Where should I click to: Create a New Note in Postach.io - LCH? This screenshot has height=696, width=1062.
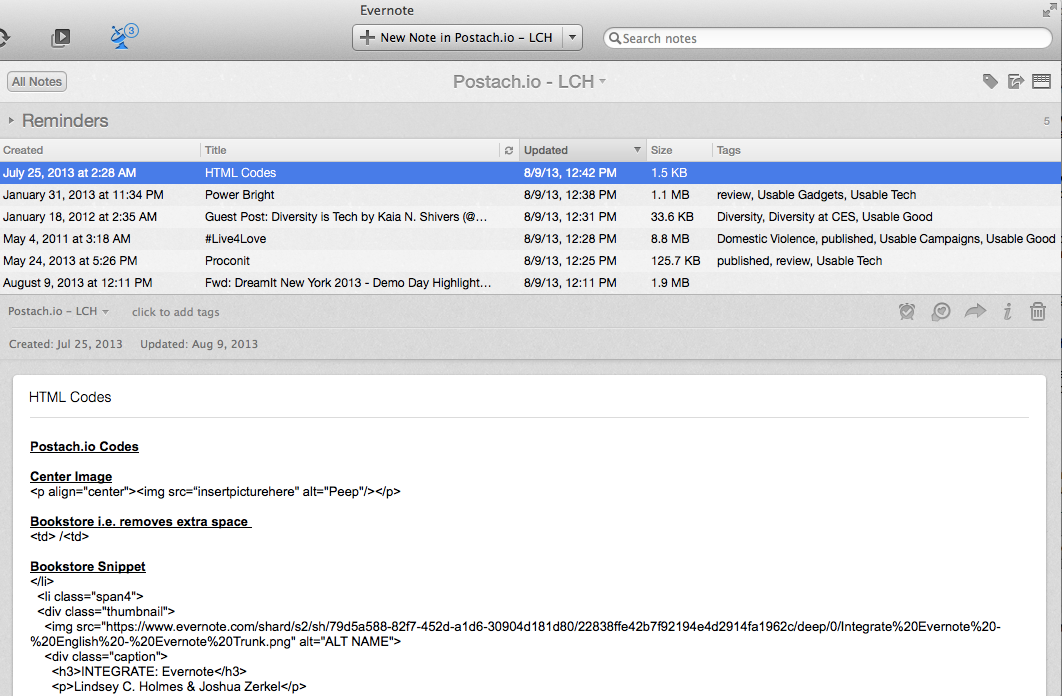tap(456, 38)
